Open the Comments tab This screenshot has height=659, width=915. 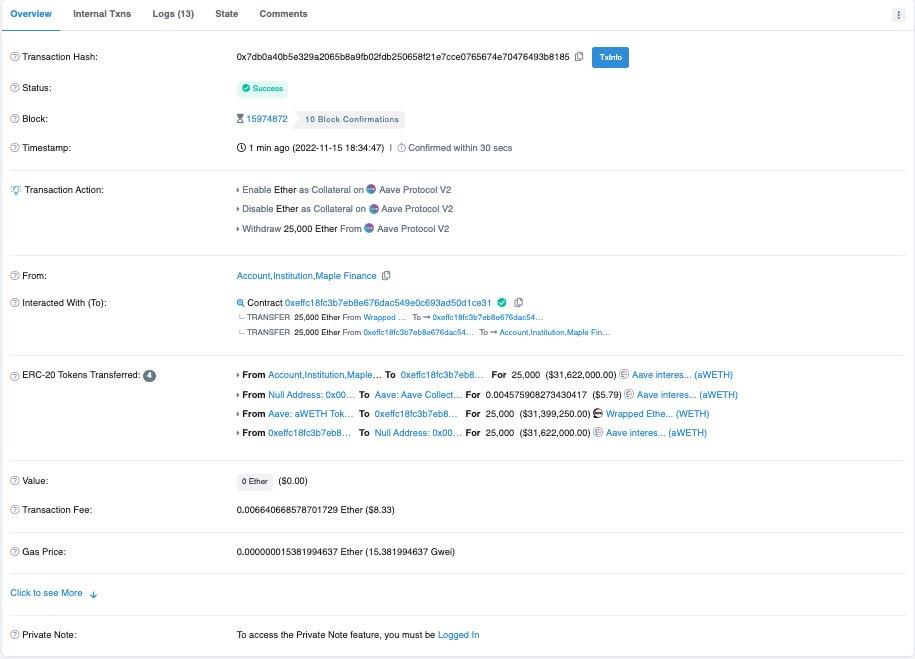(x=283, y=14)
